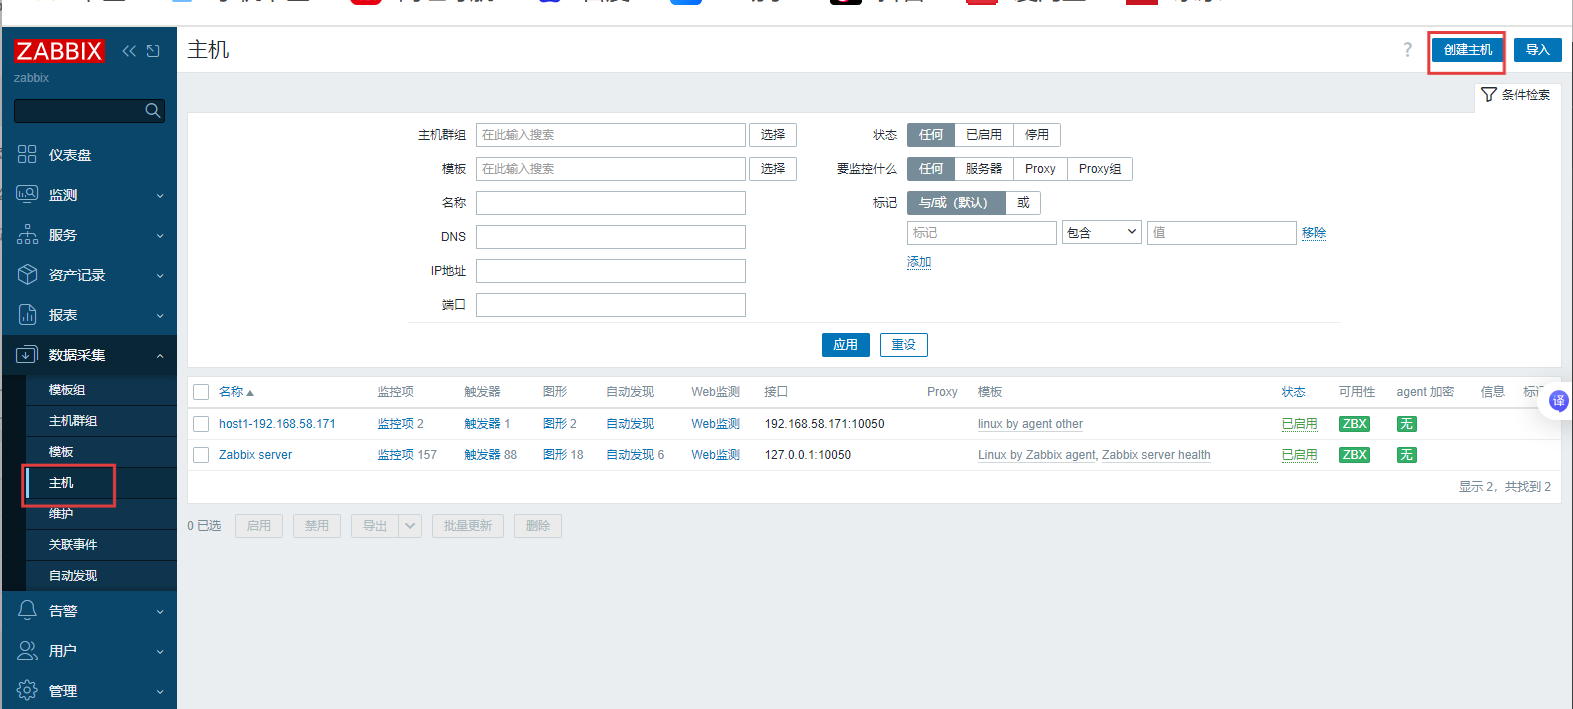
Task: Click the 添加 tag link
Action: coord(919,262)
